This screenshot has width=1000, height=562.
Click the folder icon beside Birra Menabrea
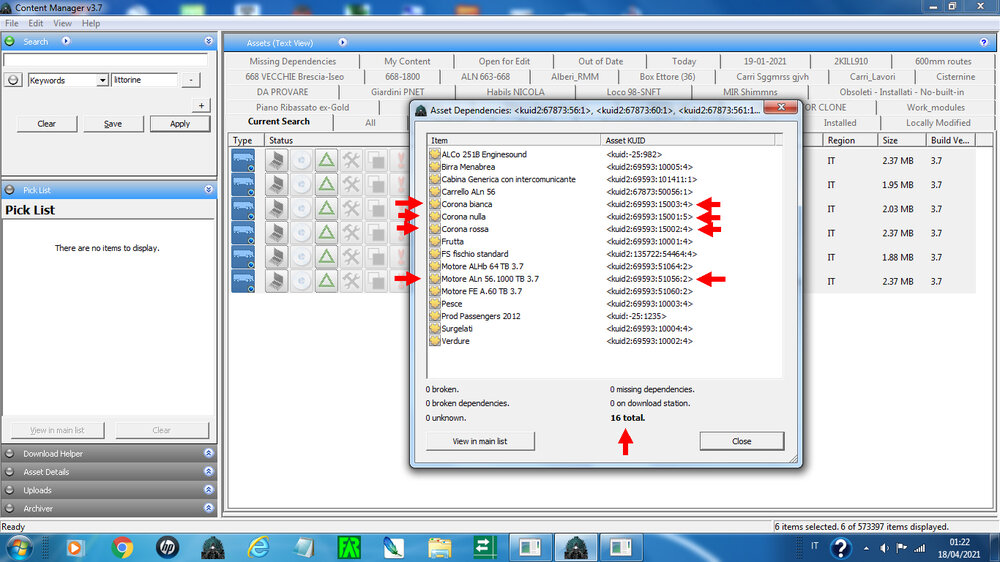[x=434, y=167]
